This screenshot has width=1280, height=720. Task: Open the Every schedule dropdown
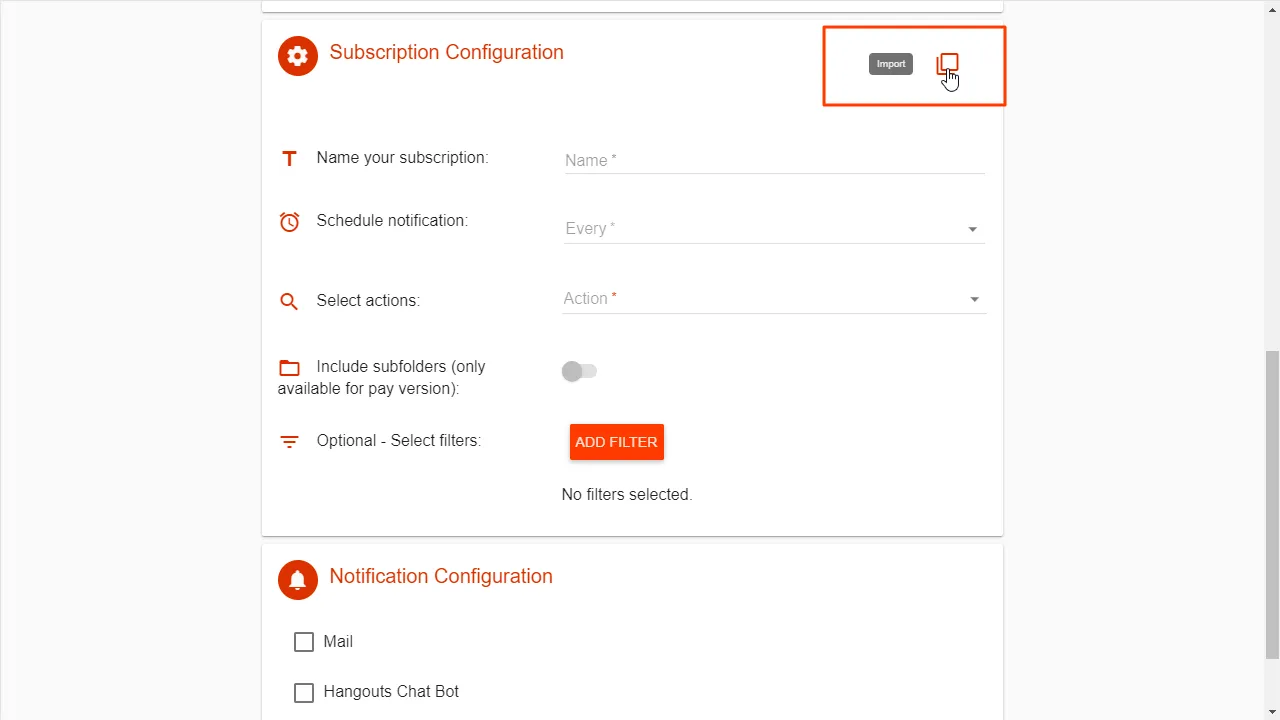[x=774, y=229]
